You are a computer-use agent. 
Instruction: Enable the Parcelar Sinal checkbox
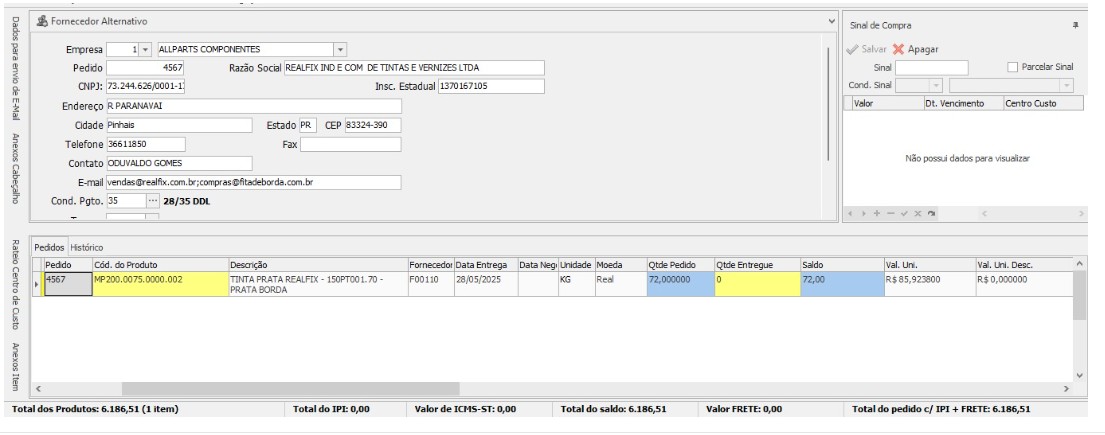[1012, 67]
